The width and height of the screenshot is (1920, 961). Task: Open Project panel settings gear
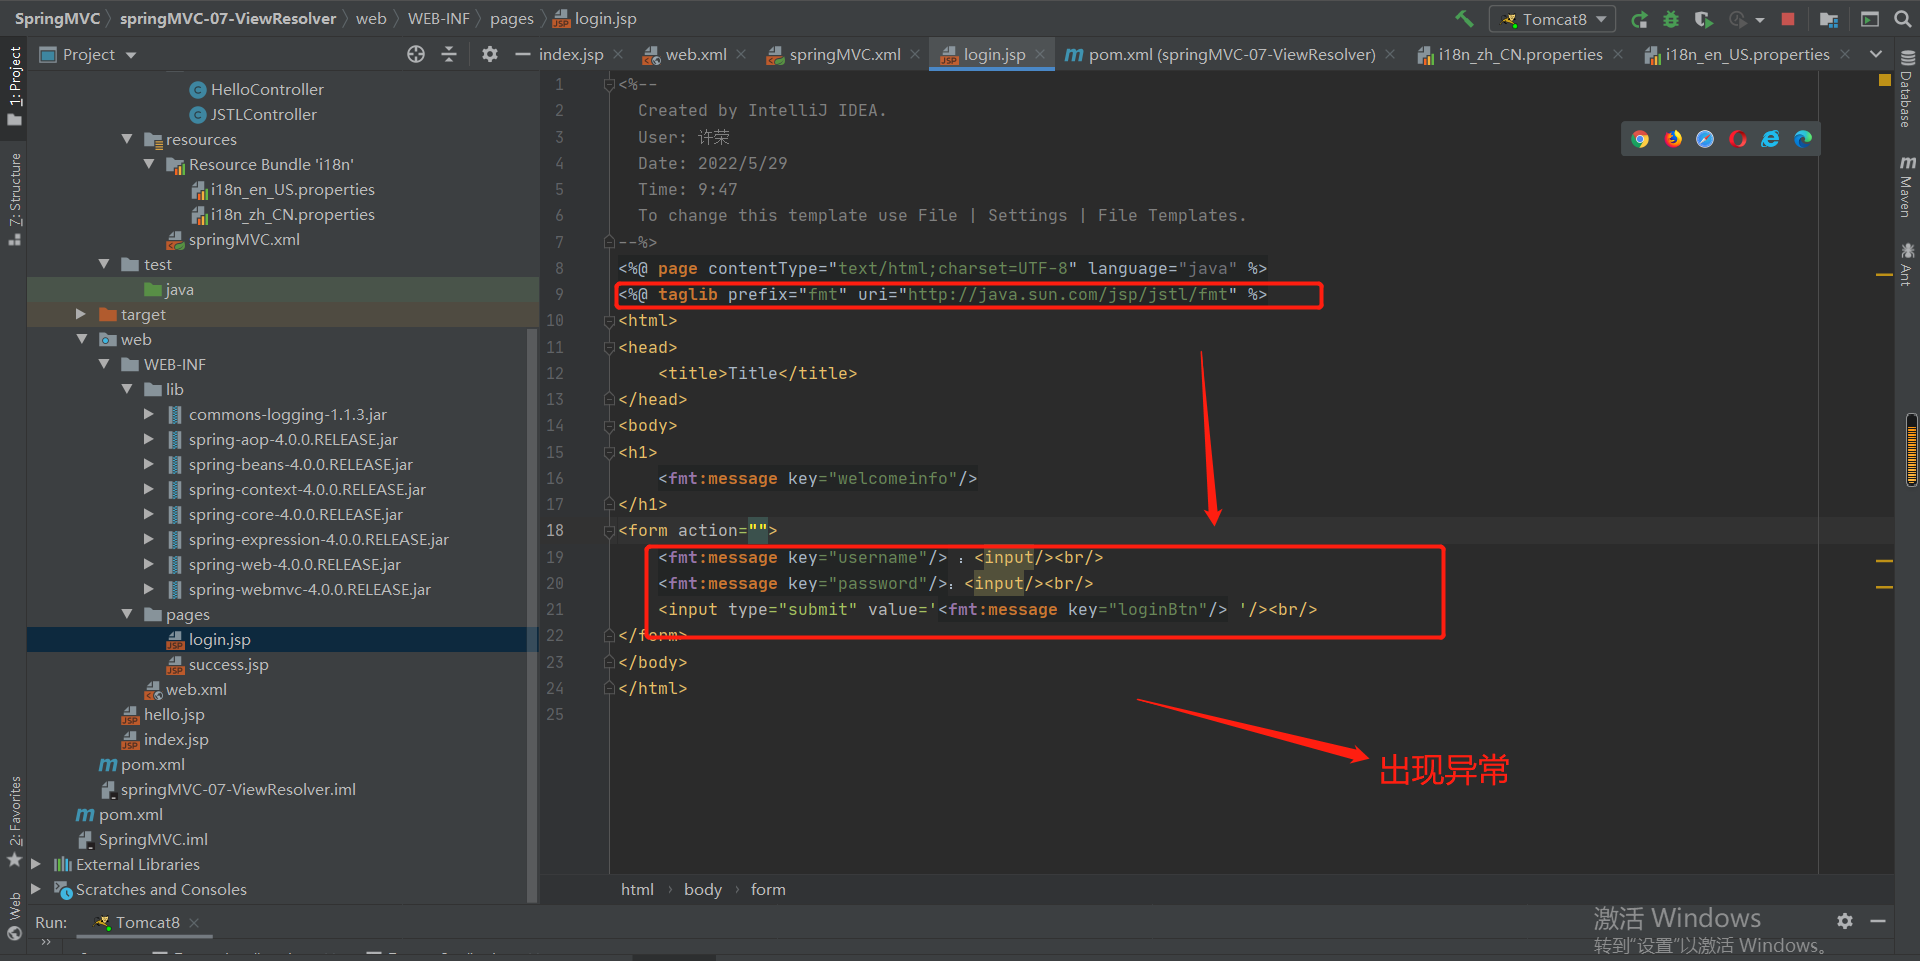[490, 54]
